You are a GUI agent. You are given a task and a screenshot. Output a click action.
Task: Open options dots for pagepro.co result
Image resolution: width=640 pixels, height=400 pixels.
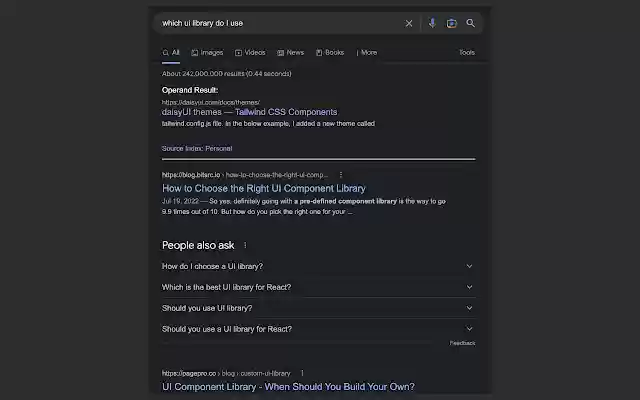302,373
